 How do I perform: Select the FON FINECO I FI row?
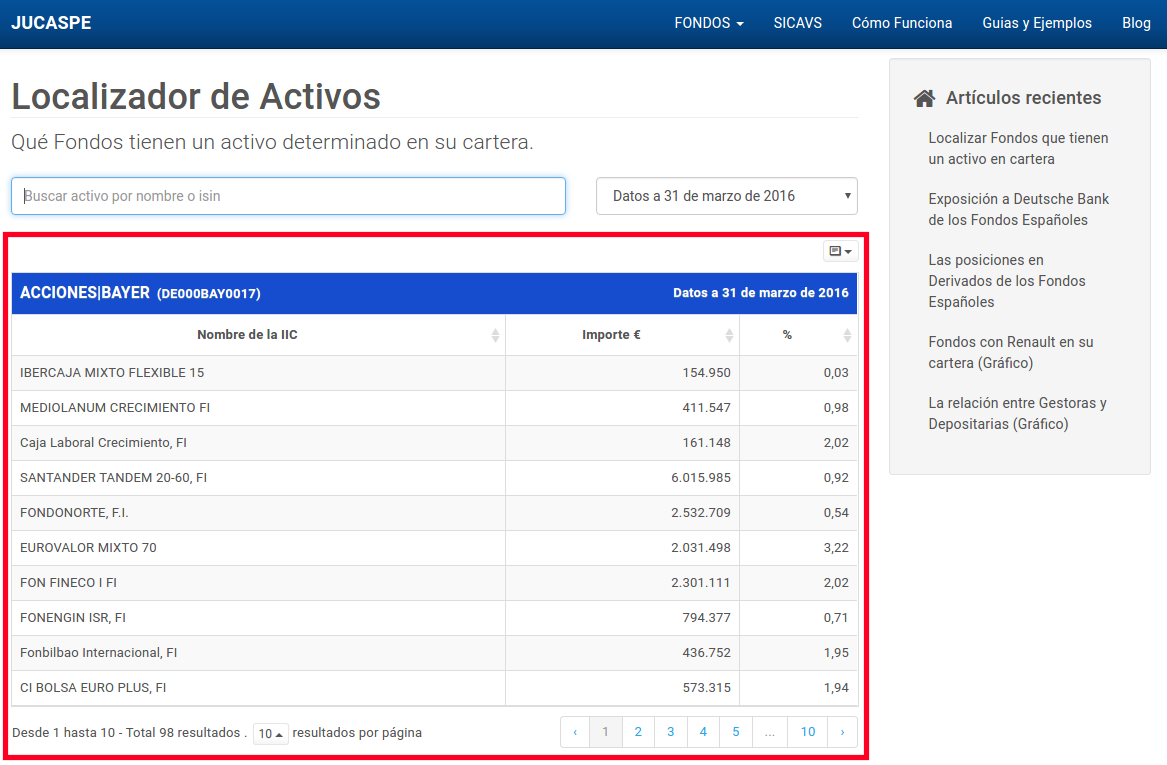pos(435,583)
